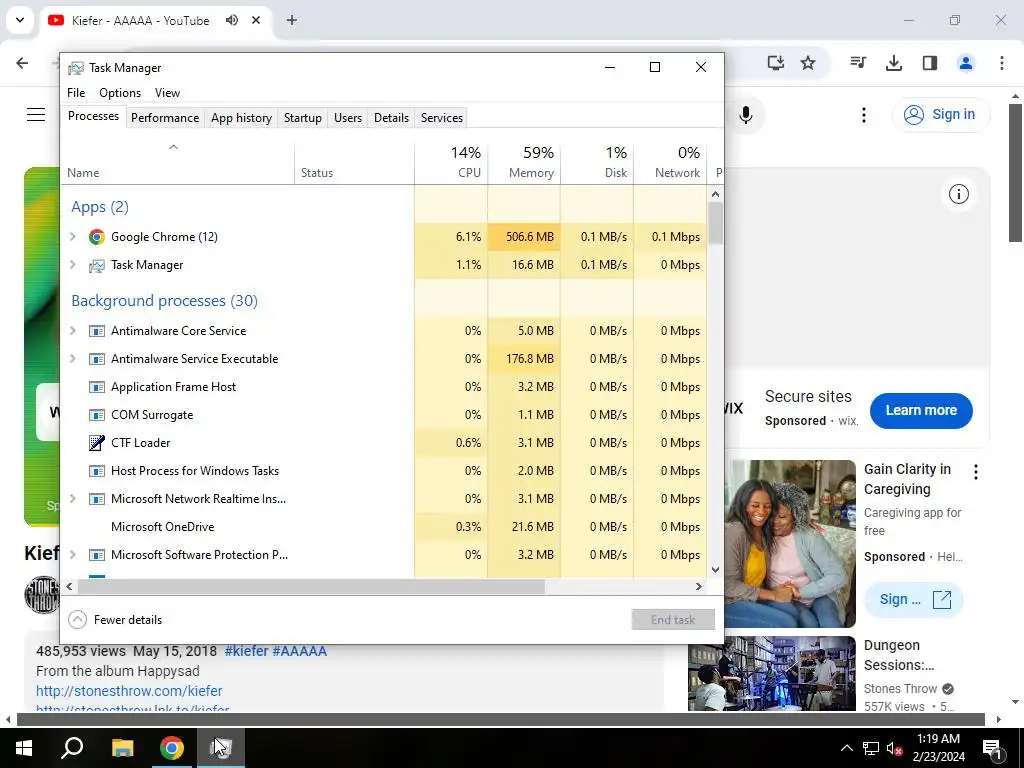Expand Microsoft Network Realtime Inspection row
The width and height of the screenshot is (1024, 768).
[72, 499]
